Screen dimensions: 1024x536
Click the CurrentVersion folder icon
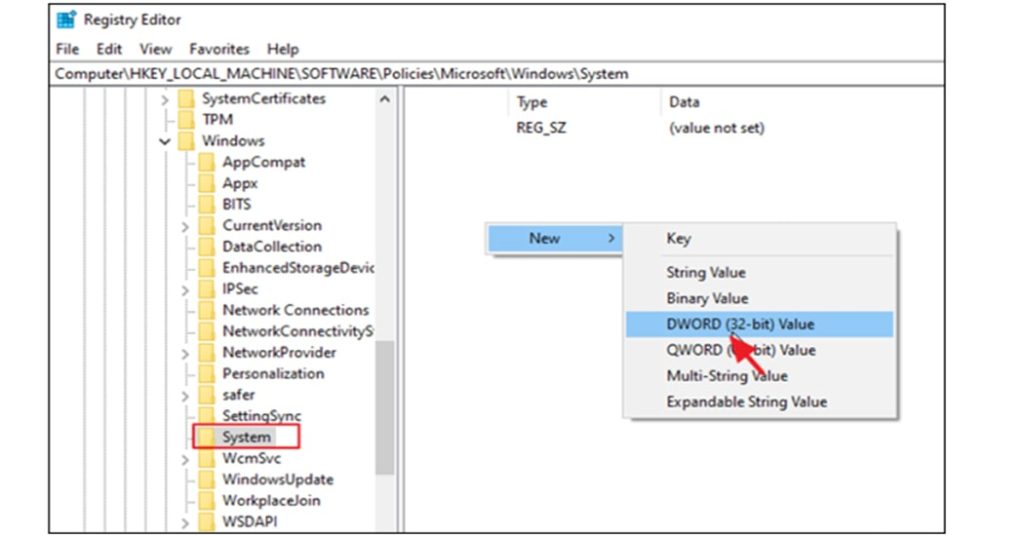tap(207, 225)
